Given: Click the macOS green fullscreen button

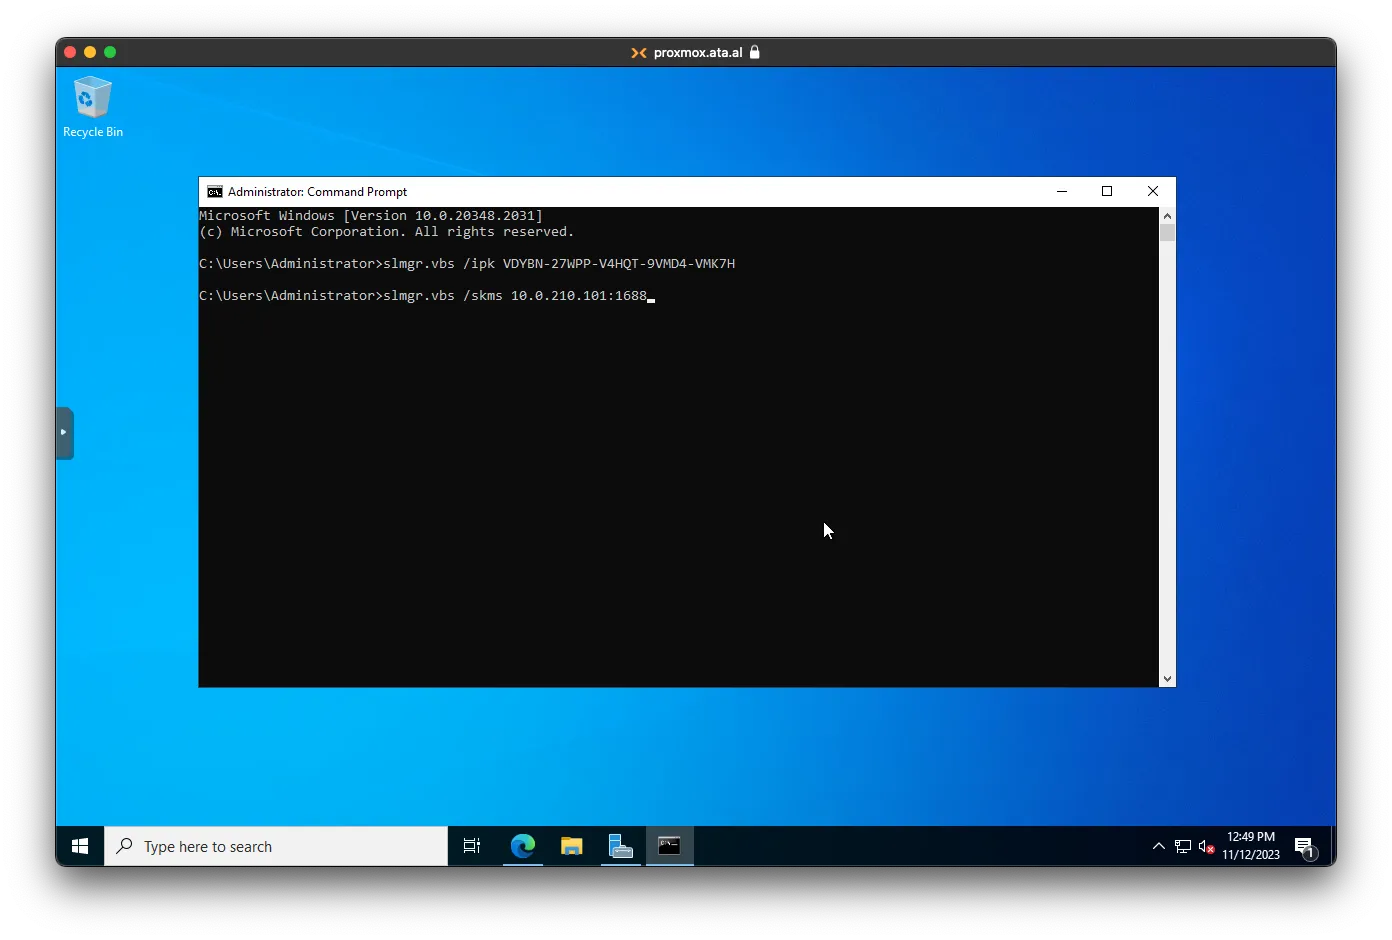Looking at the screenshot, I should pos(110,52).
